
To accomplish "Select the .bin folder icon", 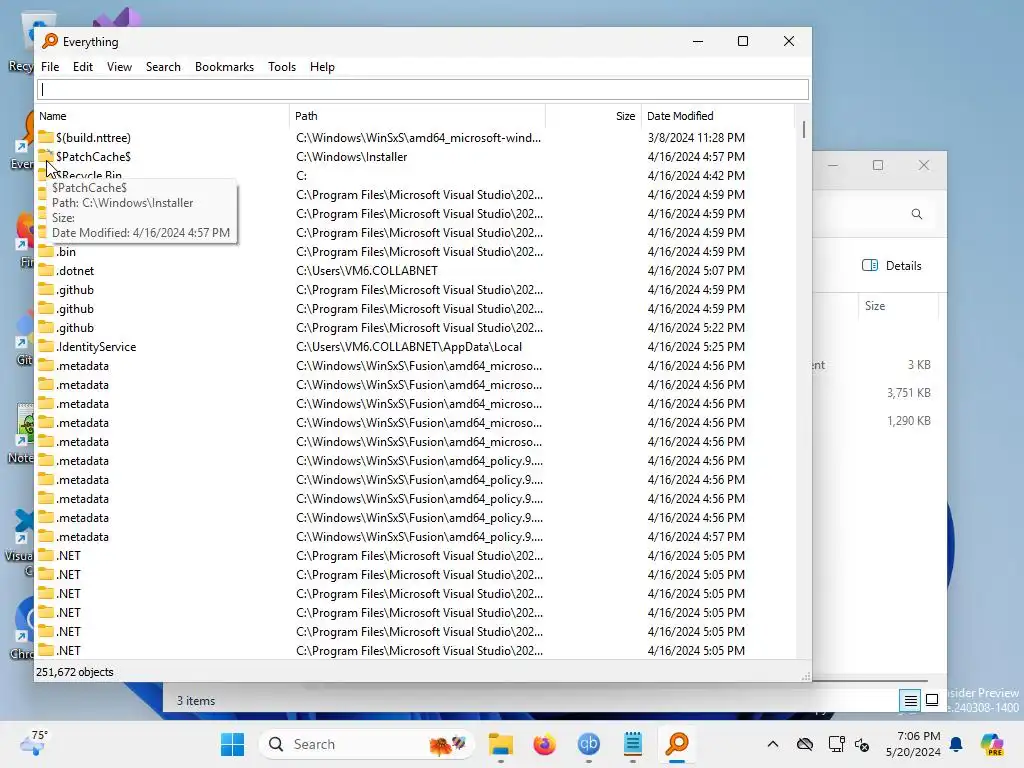I will point(46,251).
